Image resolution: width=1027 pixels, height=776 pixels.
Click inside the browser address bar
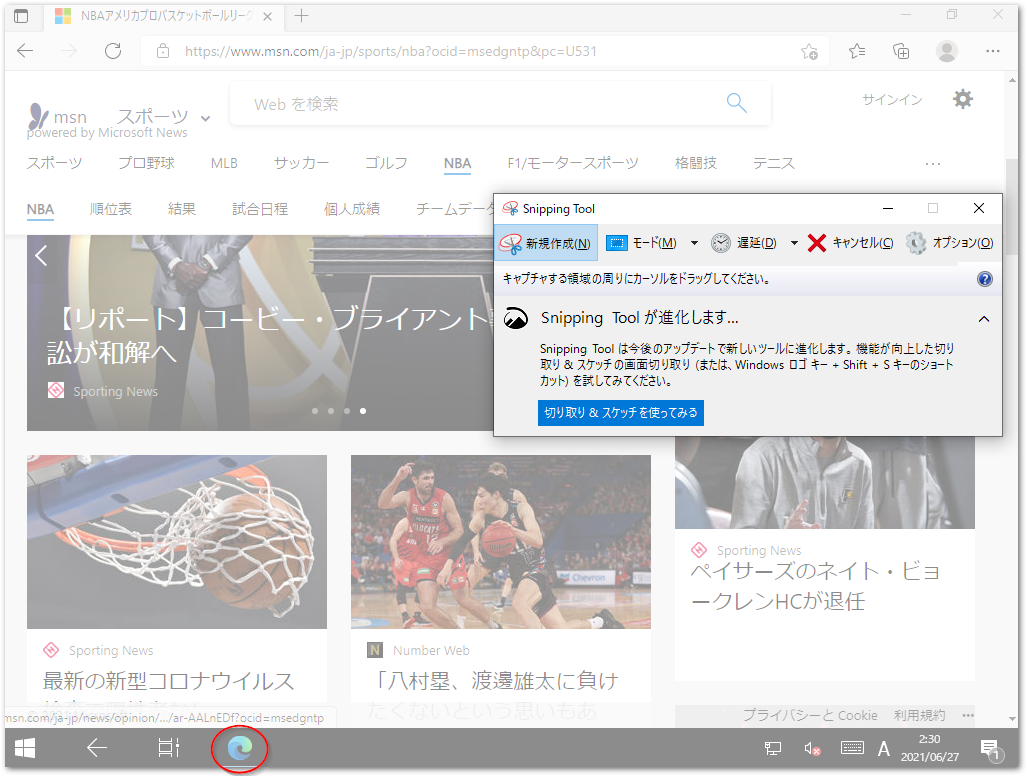pos(400,50)
